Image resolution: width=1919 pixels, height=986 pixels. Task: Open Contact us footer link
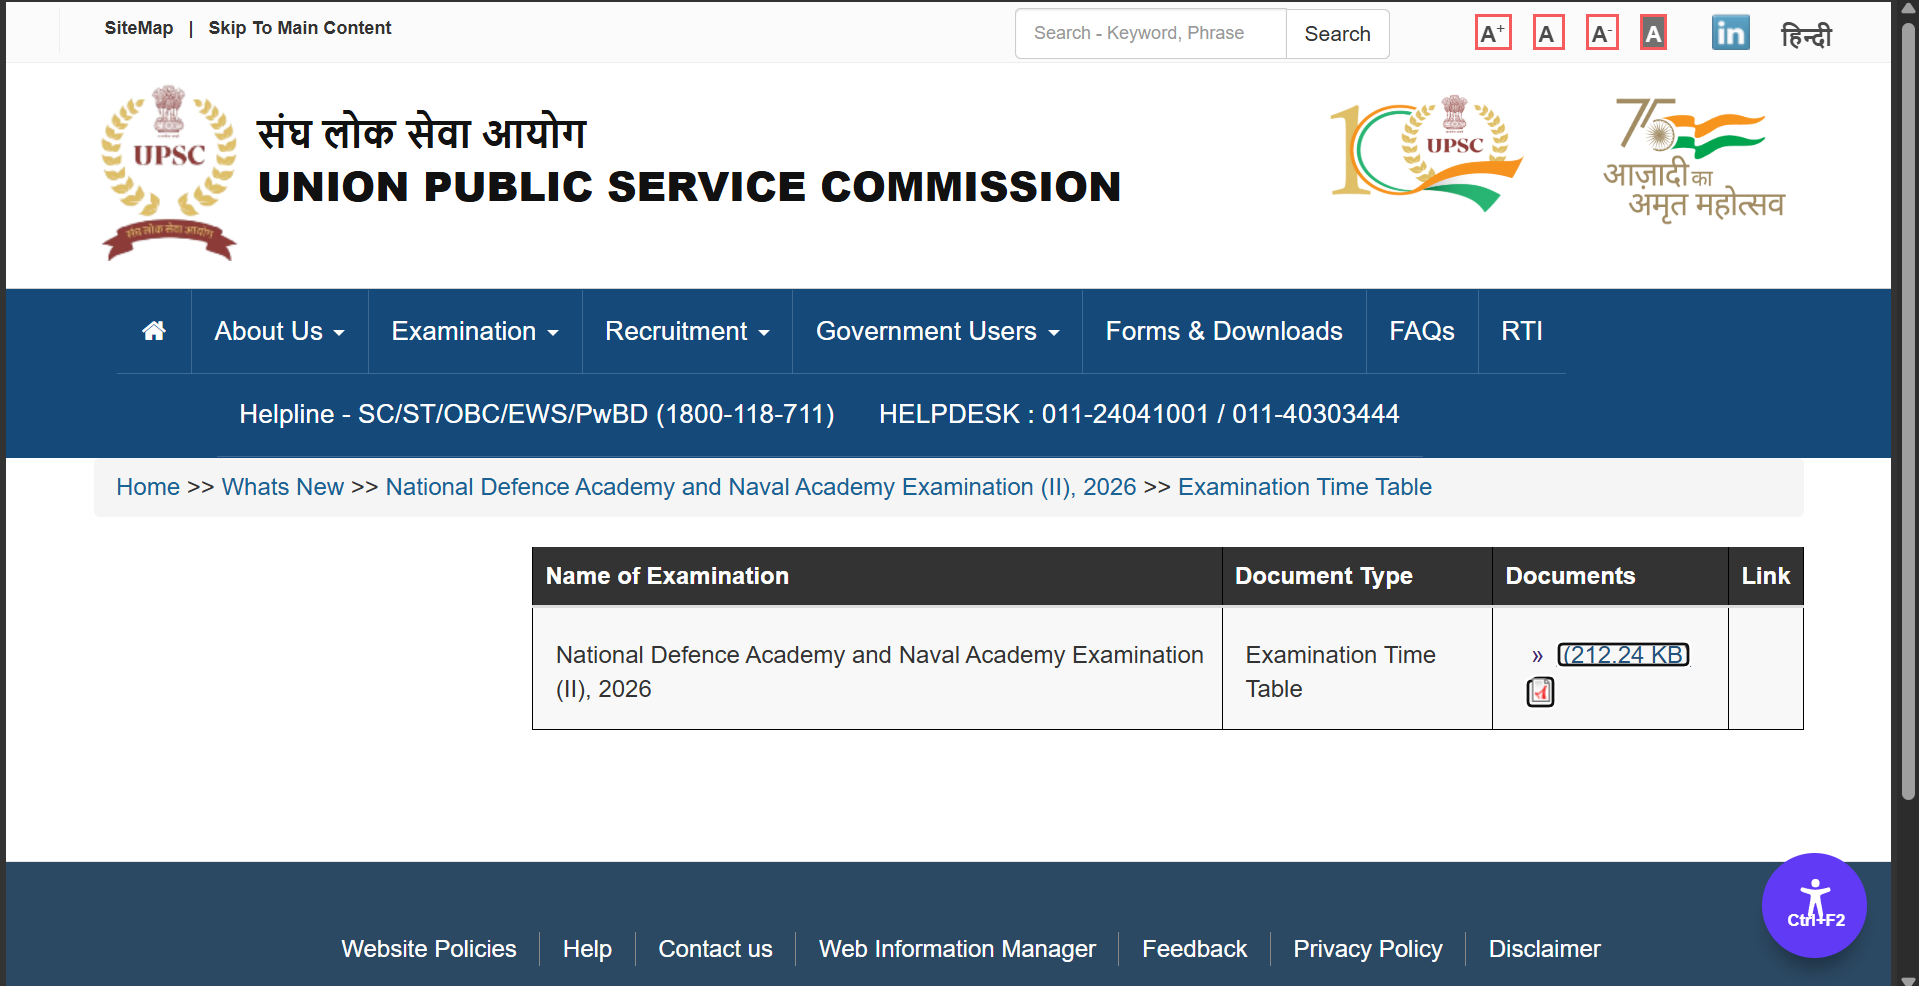tap(715, 949)
